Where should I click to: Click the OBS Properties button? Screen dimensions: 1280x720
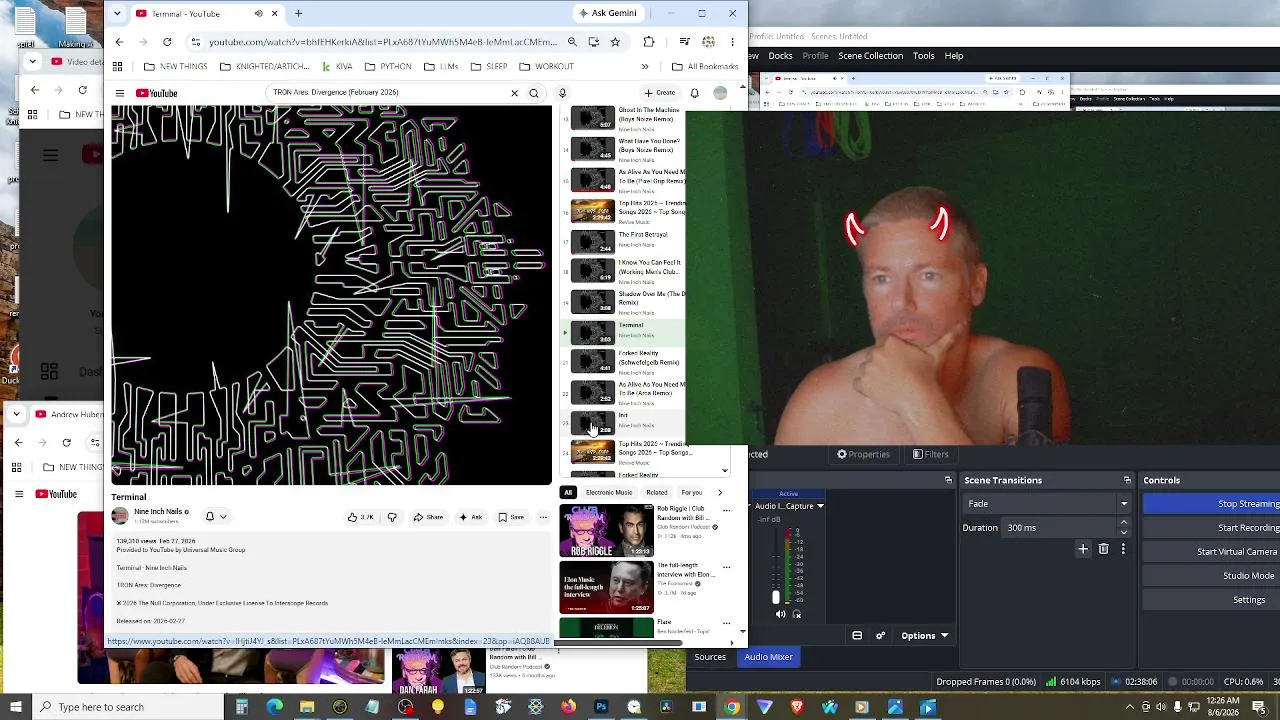click(x=863, y=454)
